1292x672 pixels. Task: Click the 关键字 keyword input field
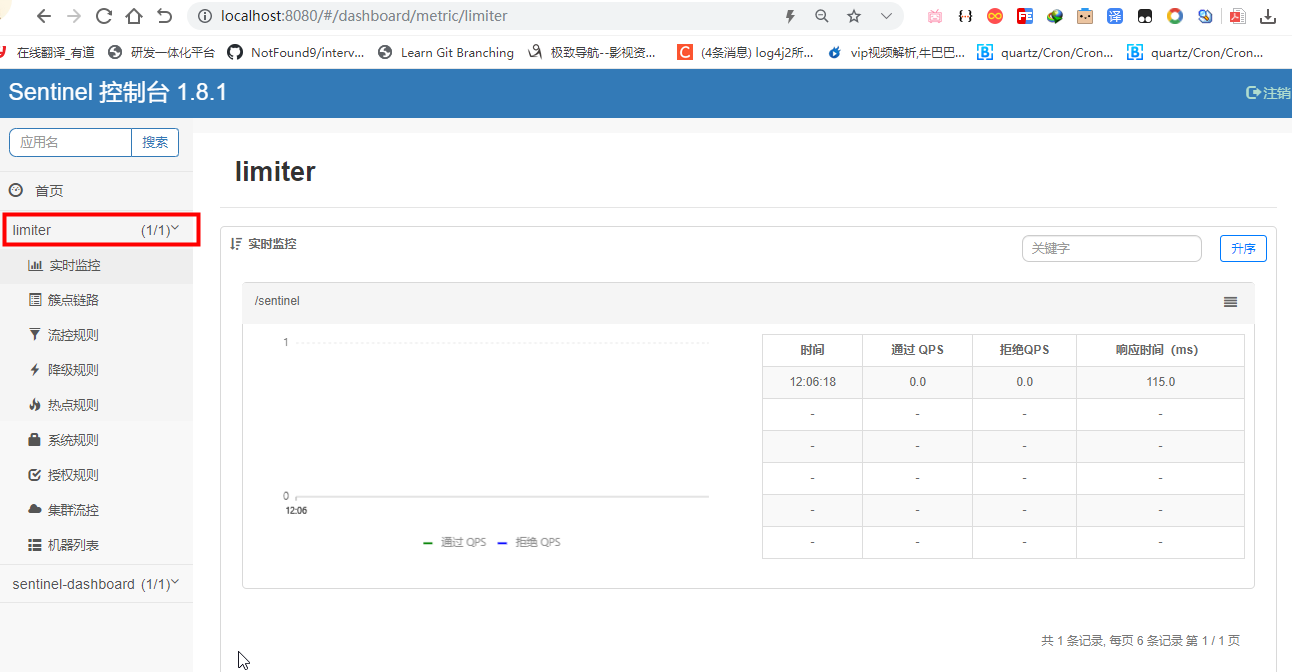coord(1111,248)
